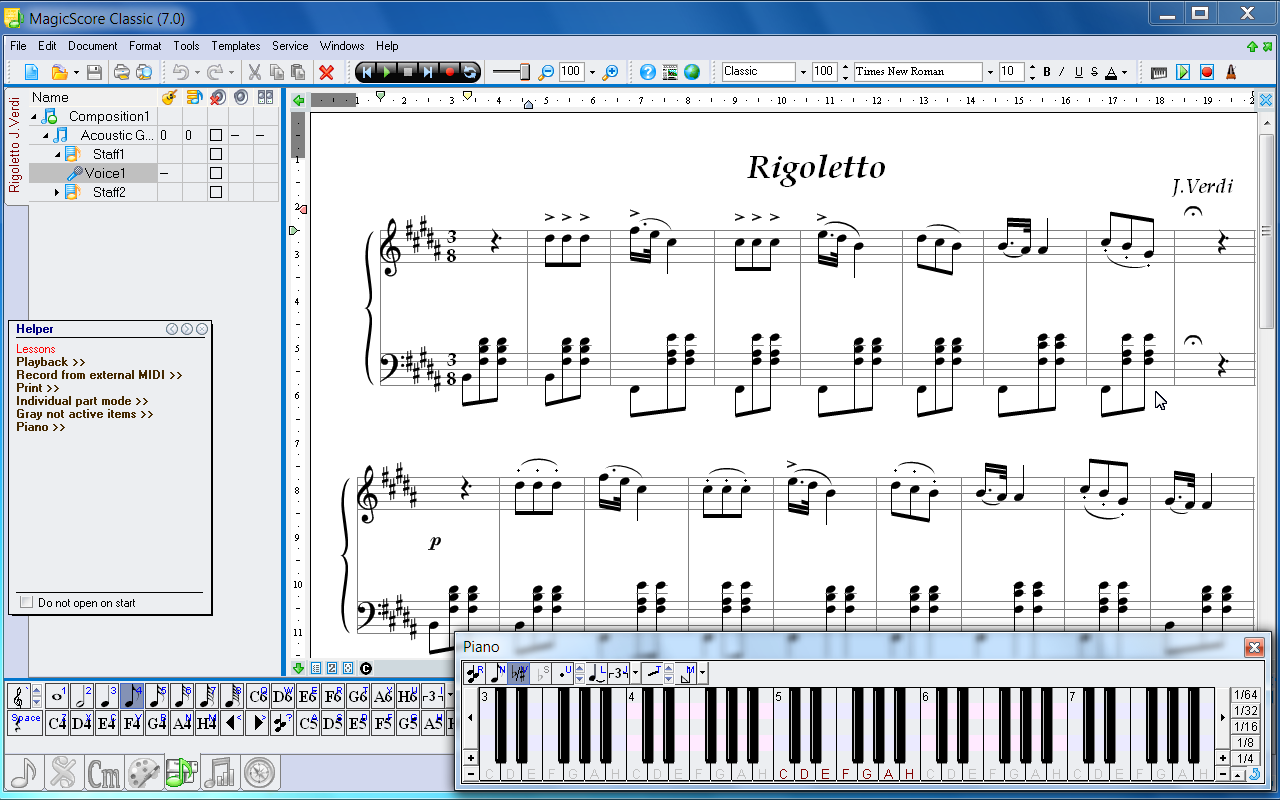Select quarter note duration in palette

click(x=108, y=696)
